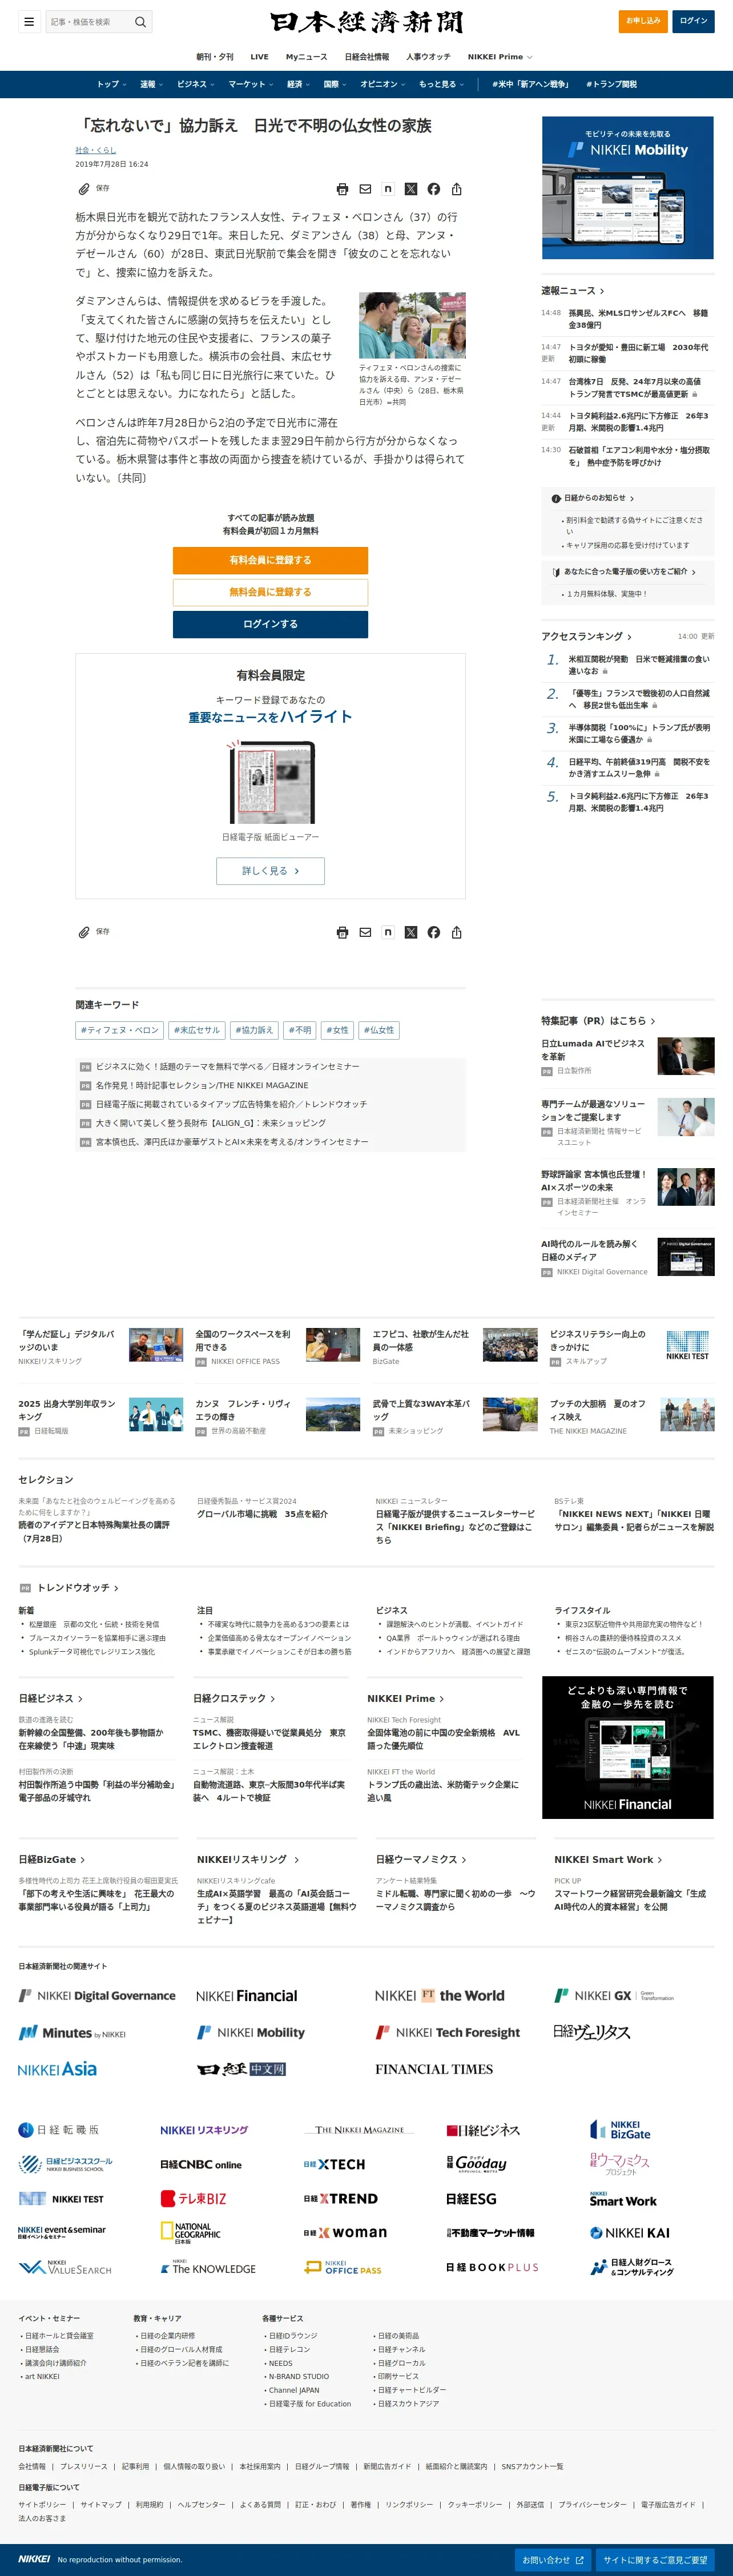Open the NATIONAL GEOGRAPHIC logo link
This screenshot has height=2576, width=733.
click(191, 2233)
